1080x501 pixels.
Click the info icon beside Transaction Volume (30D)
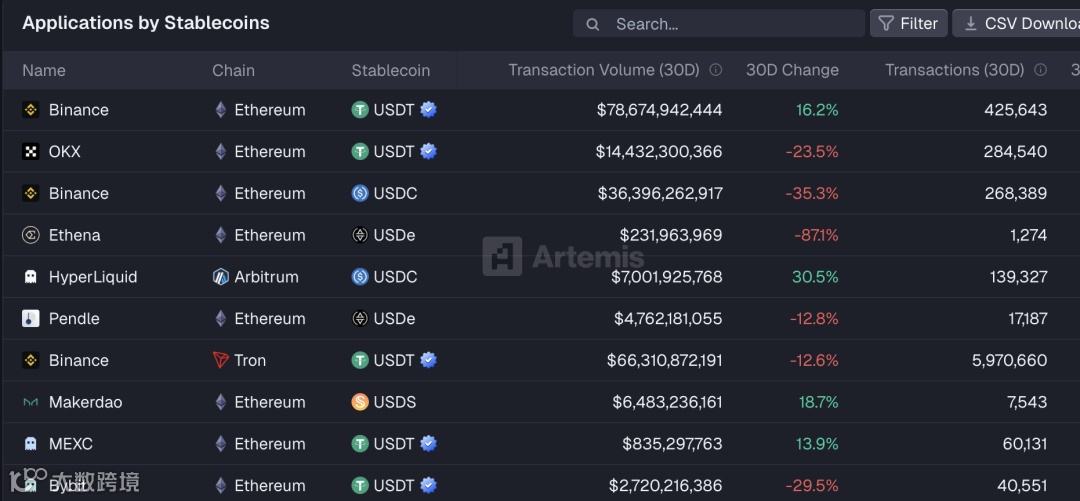tap(716, 70)
